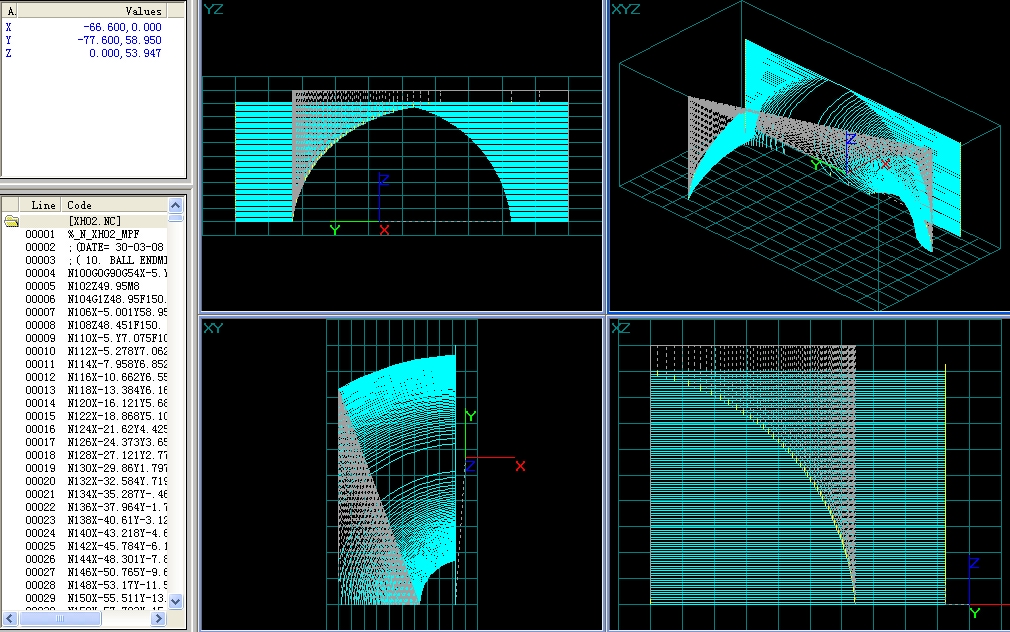Click the up arrow on the code list scrollbar

pyautogui.click(x=175, y=206)
